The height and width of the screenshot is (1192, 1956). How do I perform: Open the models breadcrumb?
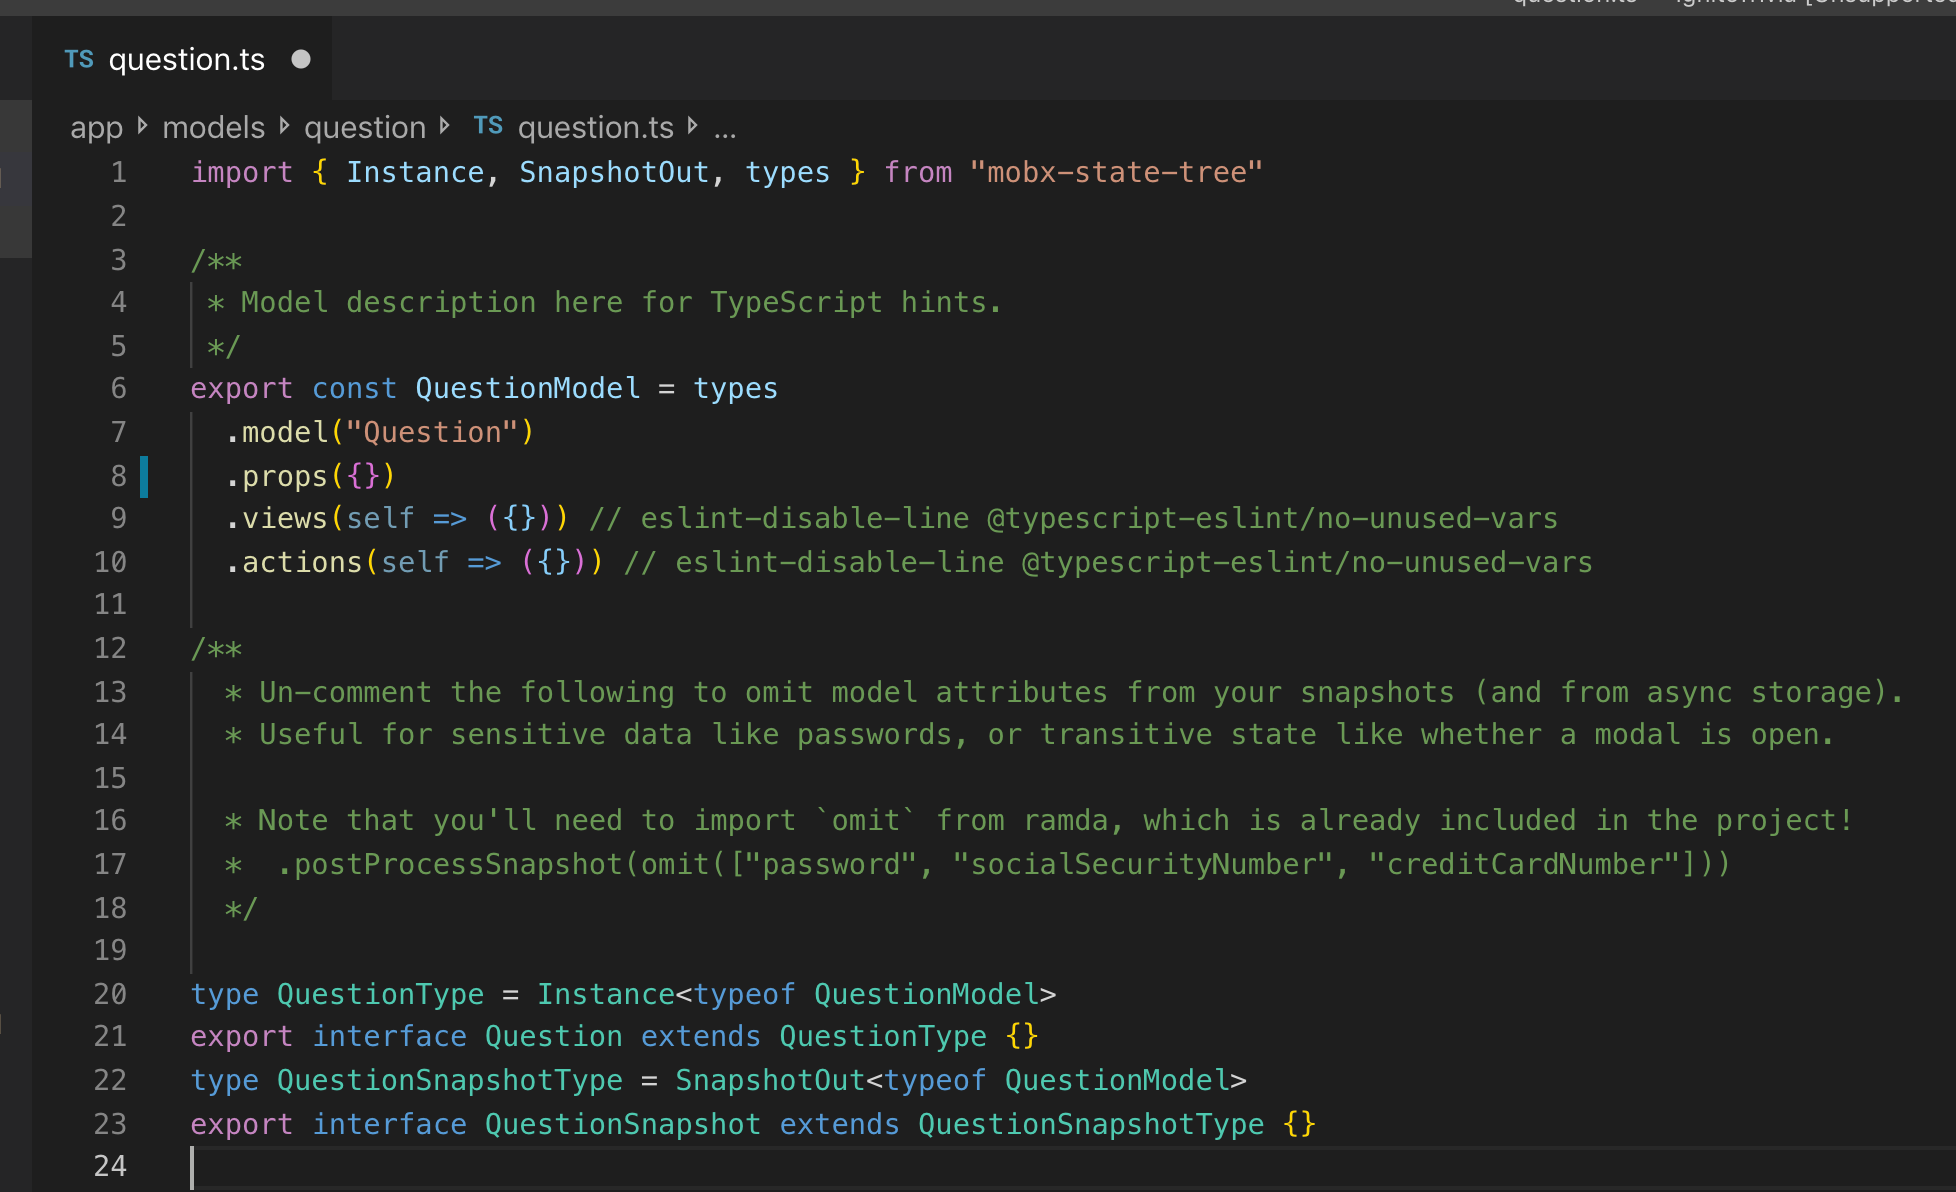[x=213, y=128]
